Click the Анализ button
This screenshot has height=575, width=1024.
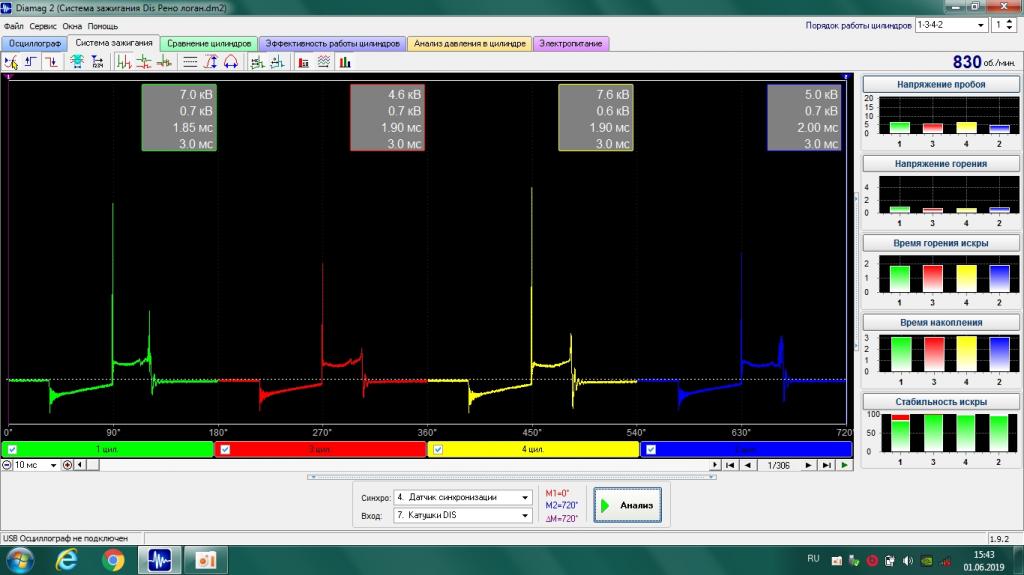628,505
